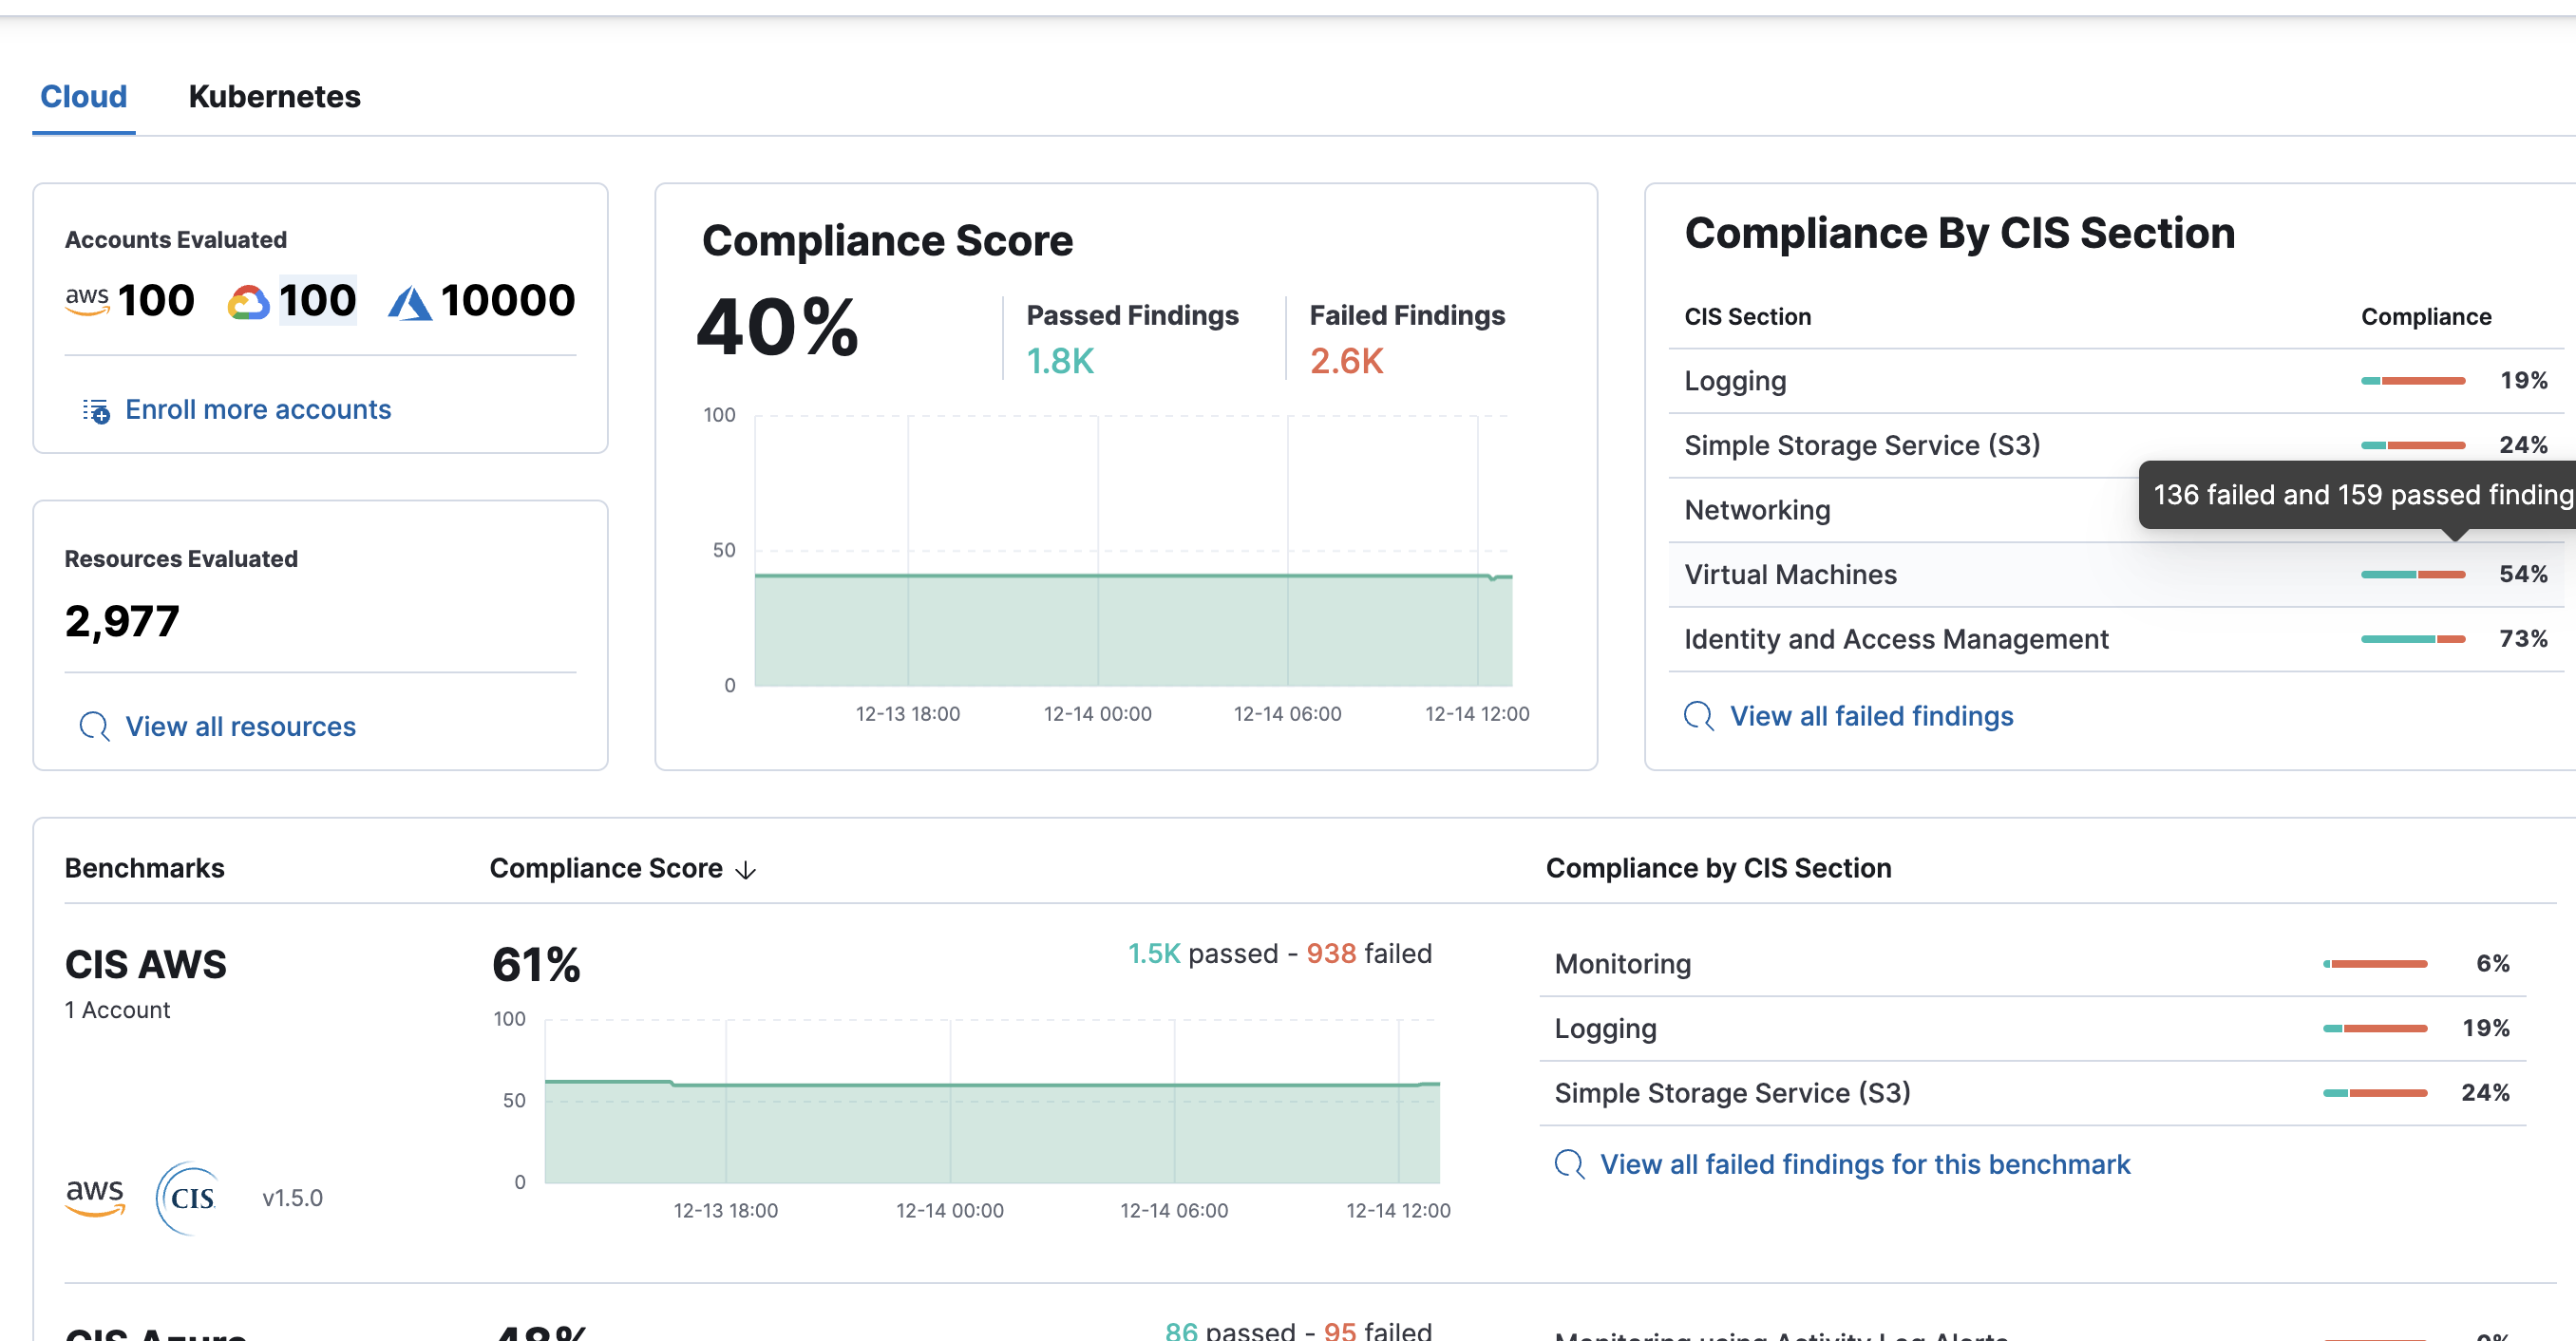
Task: Click the Google Cloud logo in Accounts Evaluated
Action: tap(249, 301)
